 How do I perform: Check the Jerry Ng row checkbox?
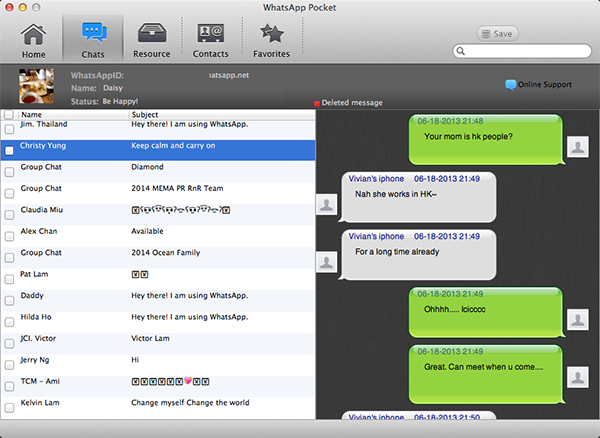(x=9, y=365)
